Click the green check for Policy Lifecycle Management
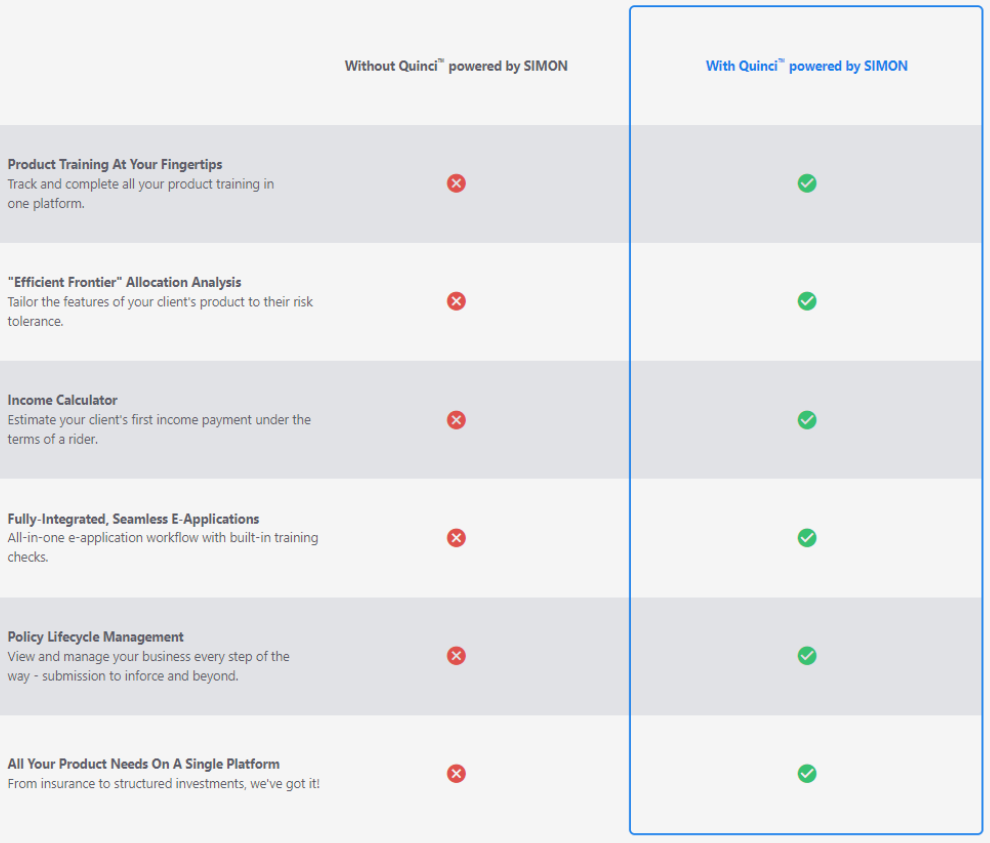Screen dimensions: 990x843 tap(806, 655)
